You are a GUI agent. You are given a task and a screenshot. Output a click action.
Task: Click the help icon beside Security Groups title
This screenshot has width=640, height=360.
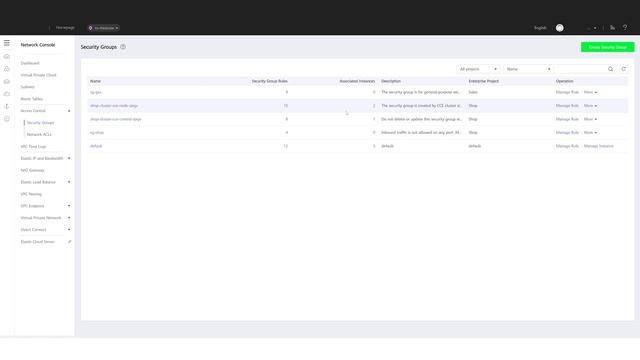[x=123, y=47]
